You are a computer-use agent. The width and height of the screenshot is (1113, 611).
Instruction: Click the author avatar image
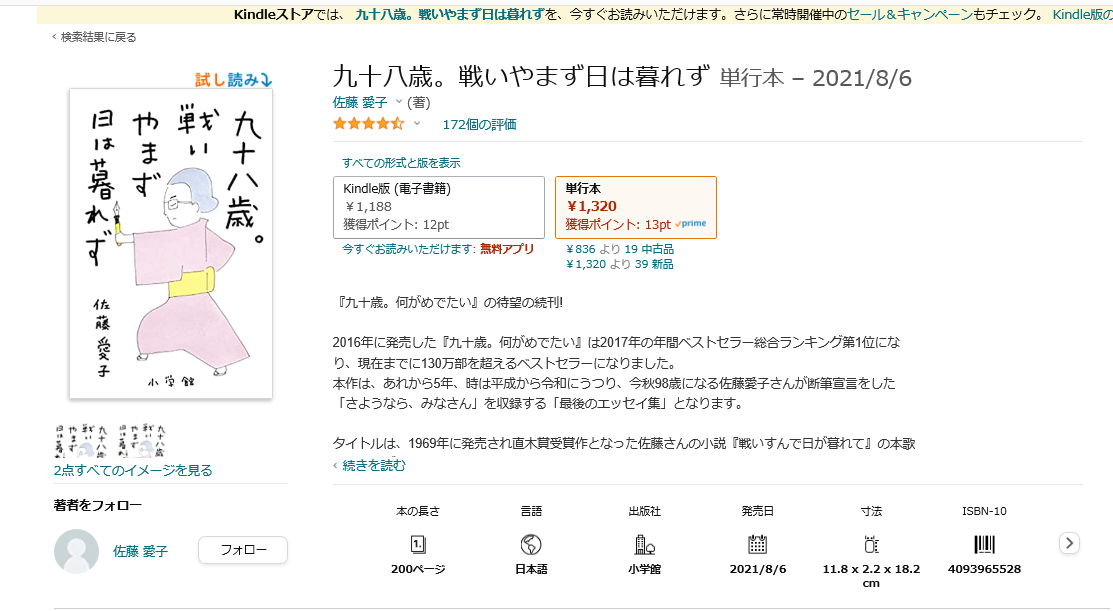point(77,551)
